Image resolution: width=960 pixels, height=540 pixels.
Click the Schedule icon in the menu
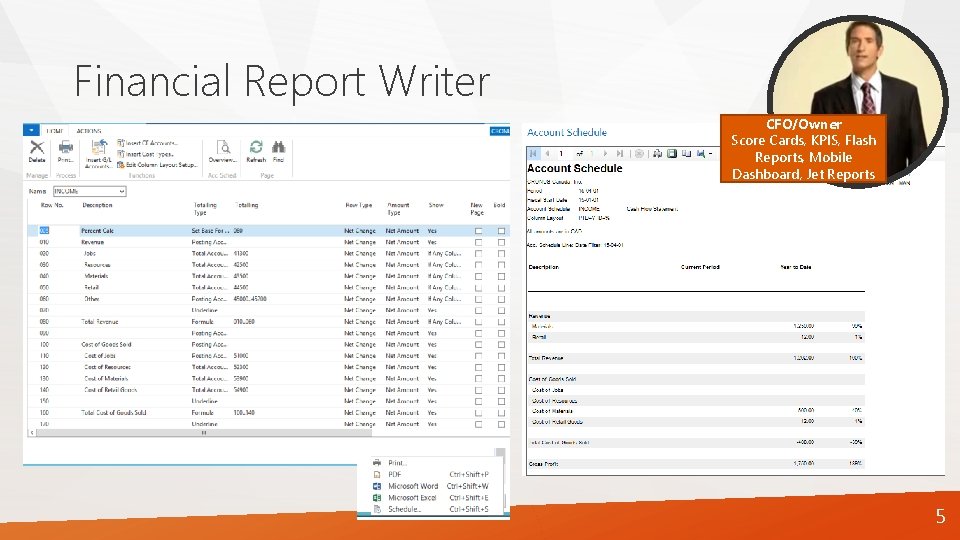[x=377, y=509]
